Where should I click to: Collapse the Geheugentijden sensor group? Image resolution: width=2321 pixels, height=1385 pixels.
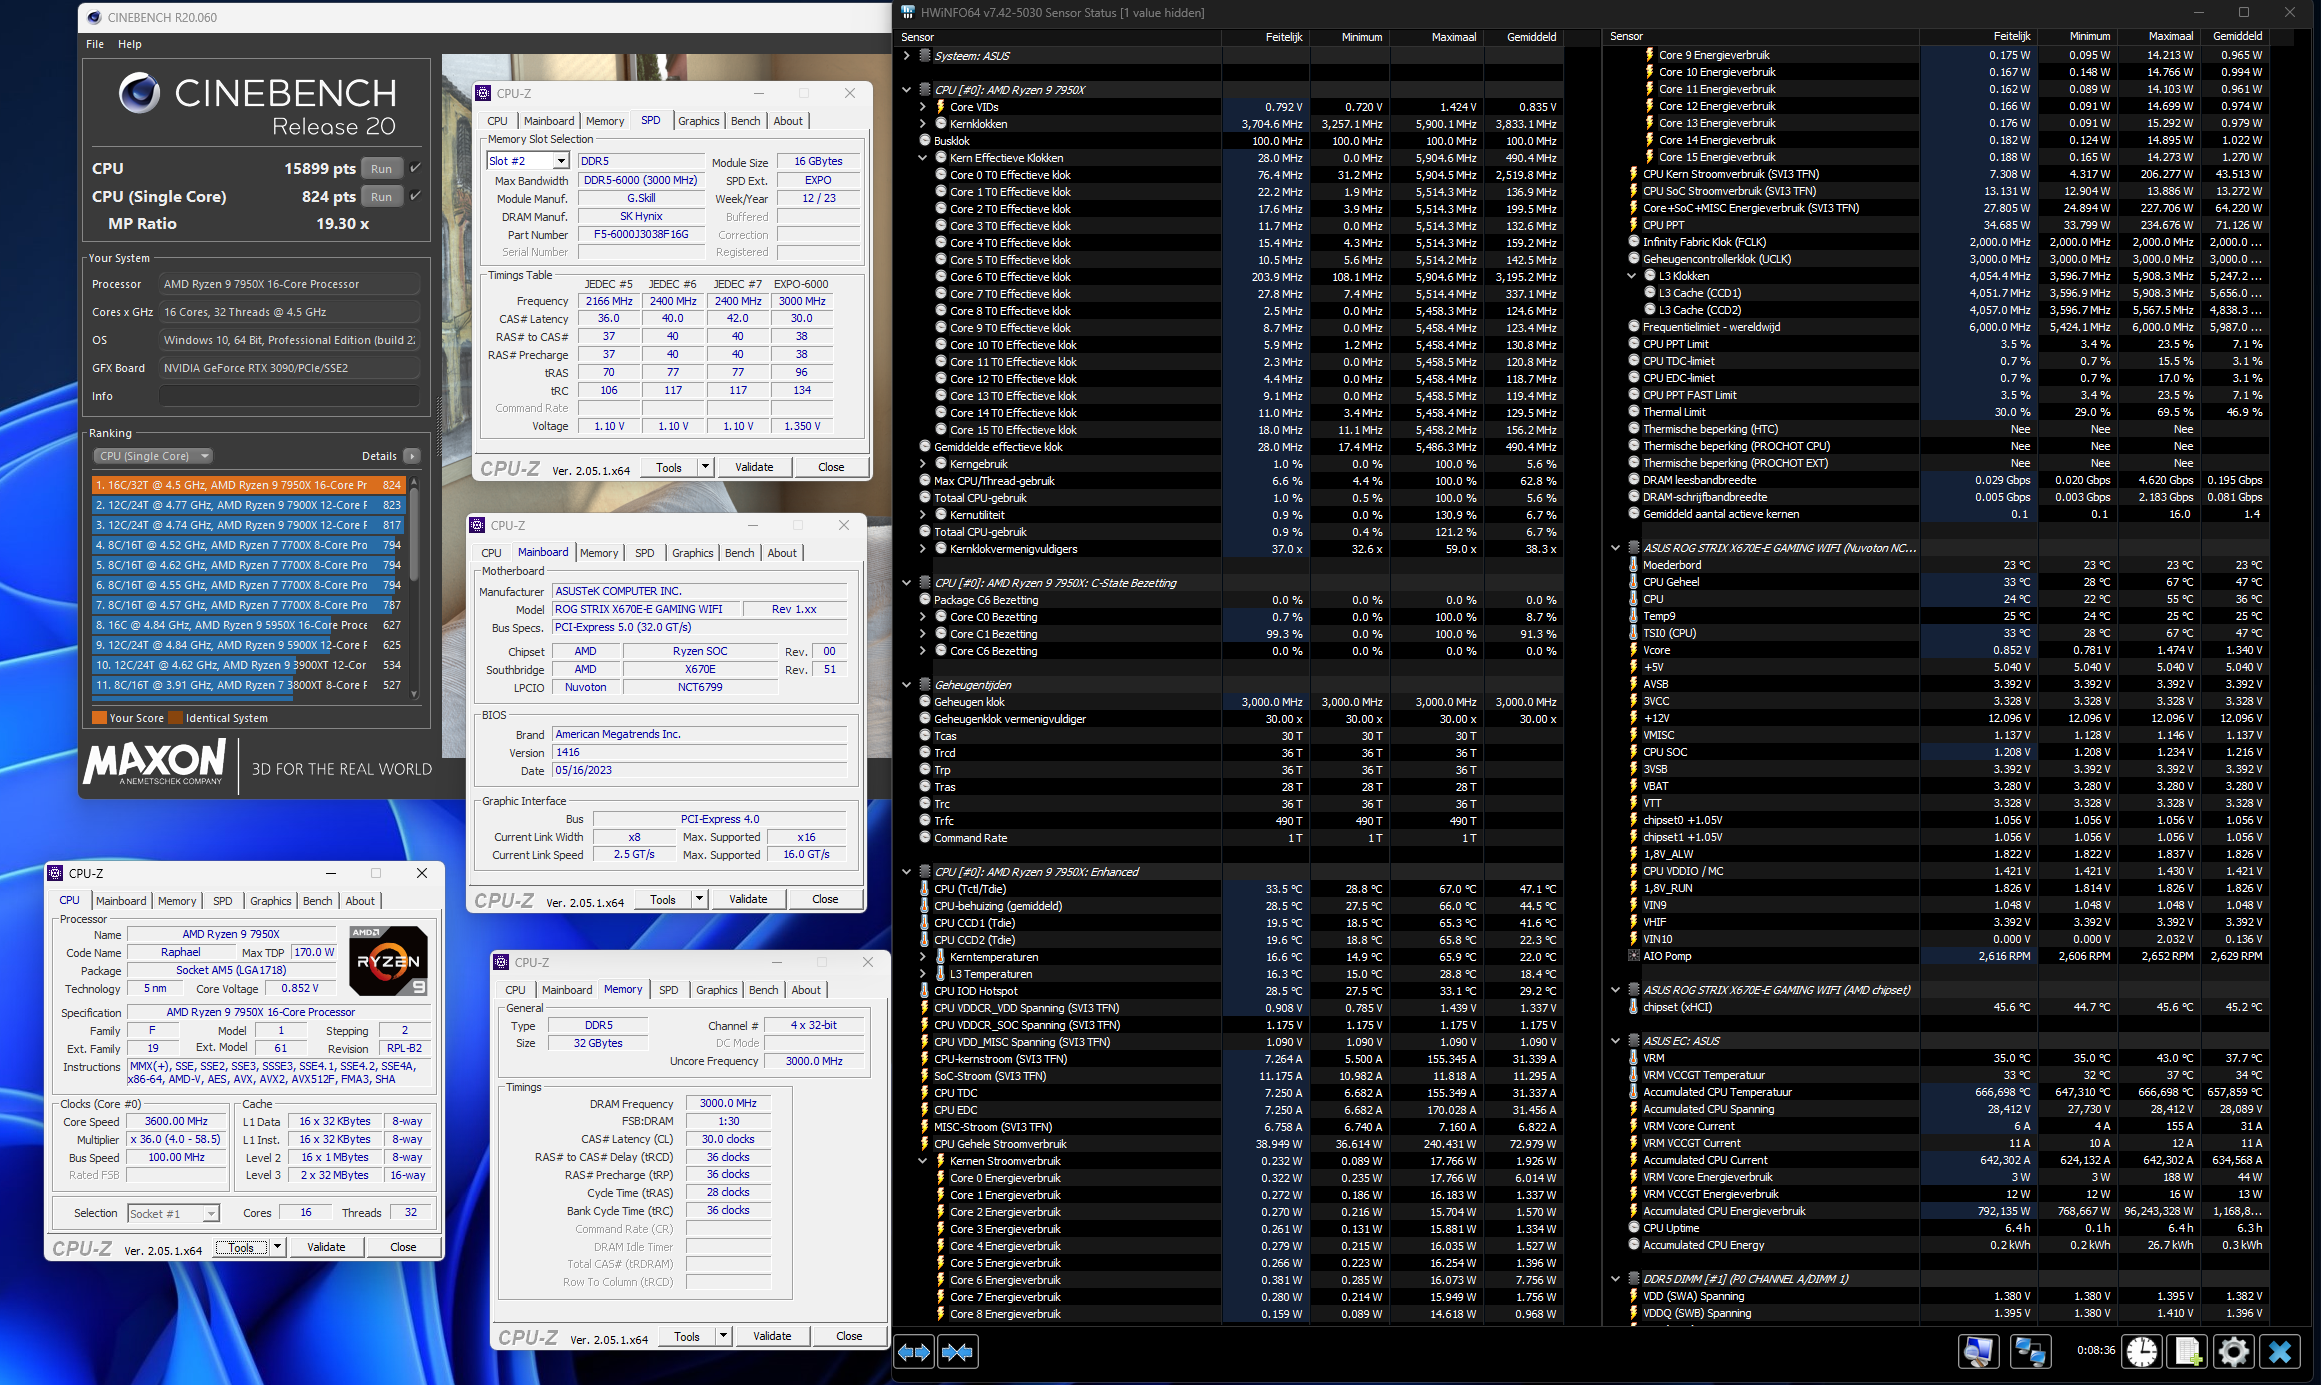(906, 685)
